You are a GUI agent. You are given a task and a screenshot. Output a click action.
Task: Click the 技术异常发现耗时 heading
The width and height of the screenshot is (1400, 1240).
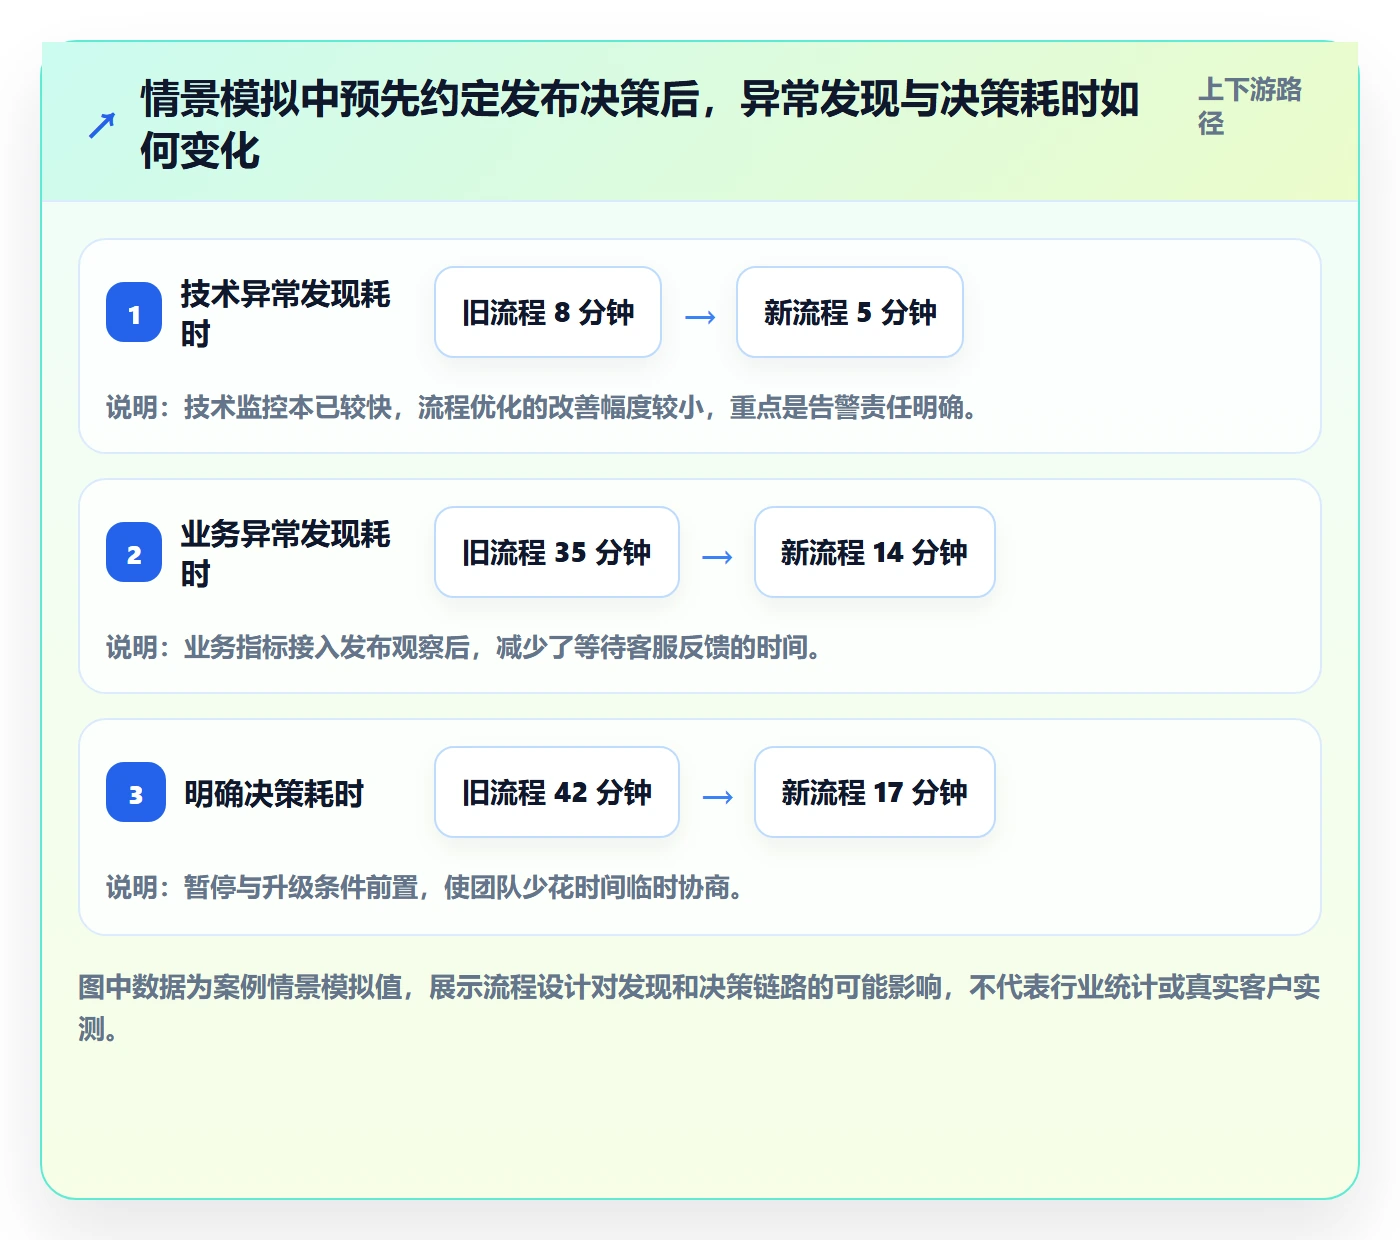click(x=285, y=314)
